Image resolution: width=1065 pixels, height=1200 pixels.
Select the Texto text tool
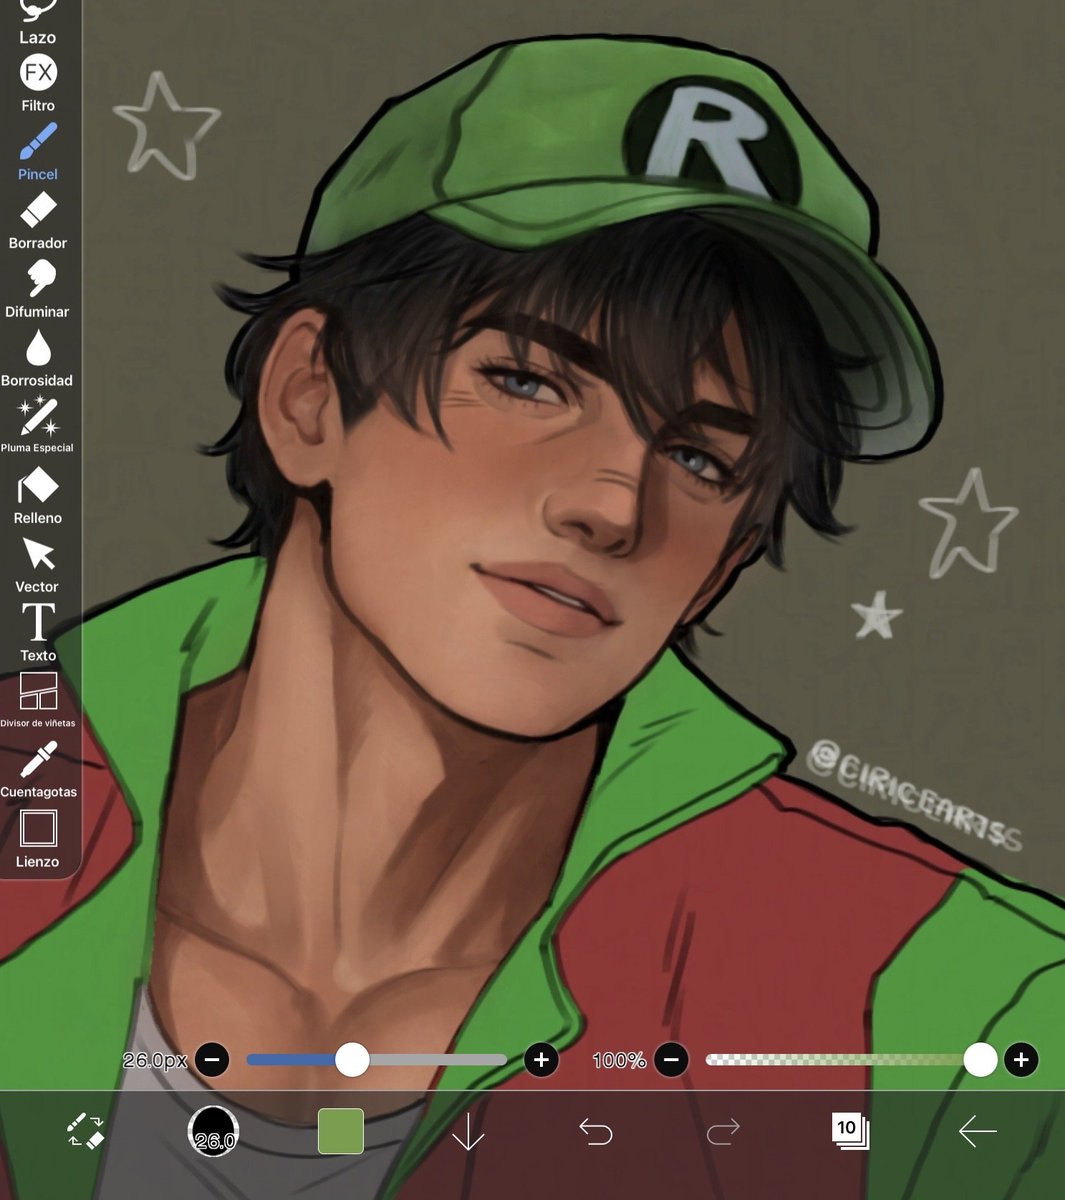[38, 633]
